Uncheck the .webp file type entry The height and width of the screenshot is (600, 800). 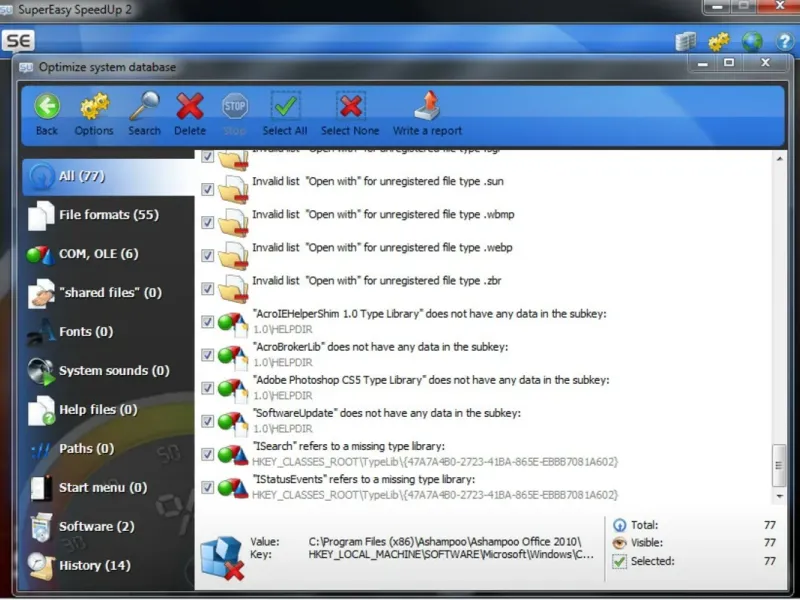click(207, 256)
